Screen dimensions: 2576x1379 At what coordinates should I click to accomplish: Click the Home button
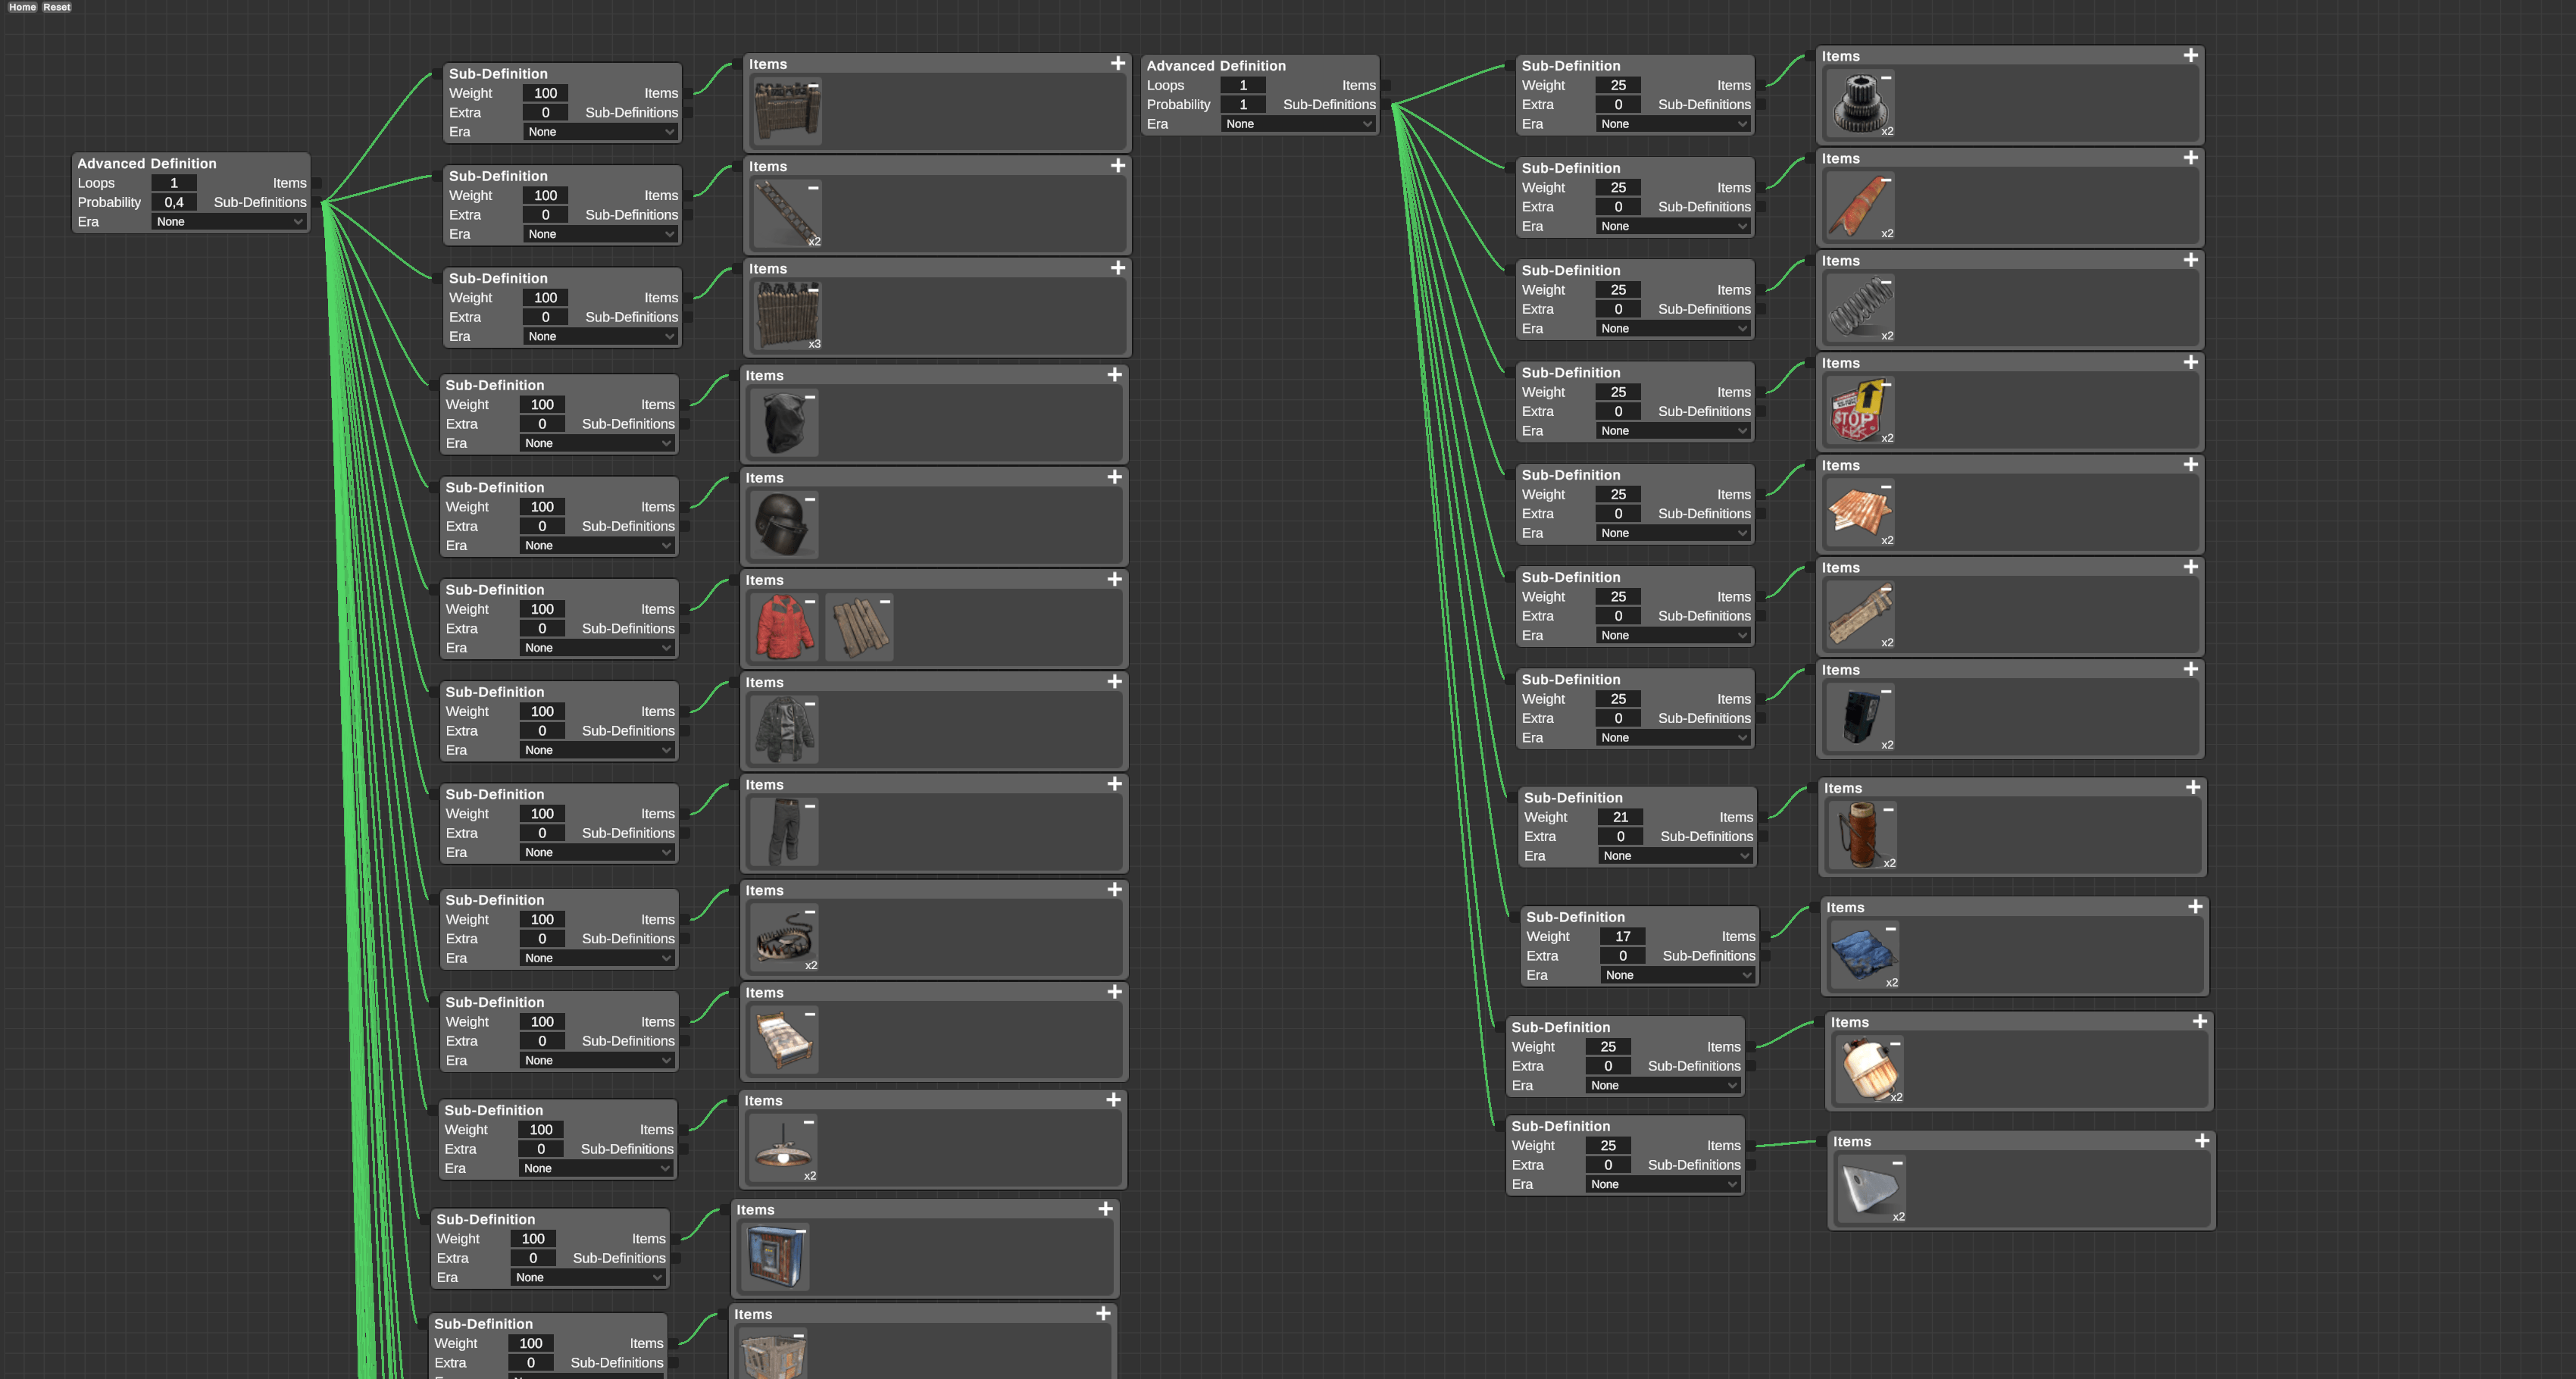22,7
